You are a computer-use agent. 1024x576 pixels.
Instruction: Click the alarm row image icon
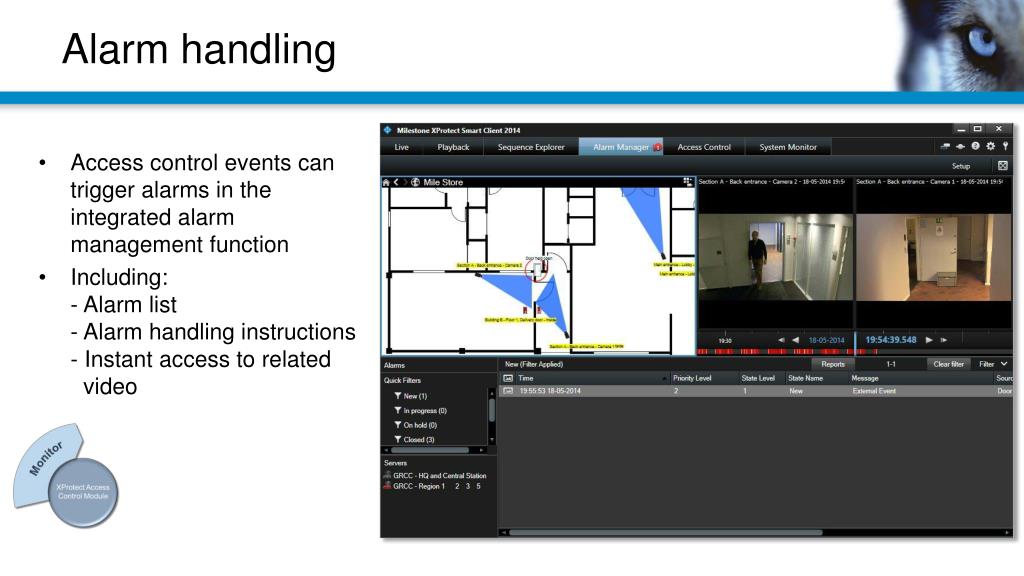[x=508, y=391]
